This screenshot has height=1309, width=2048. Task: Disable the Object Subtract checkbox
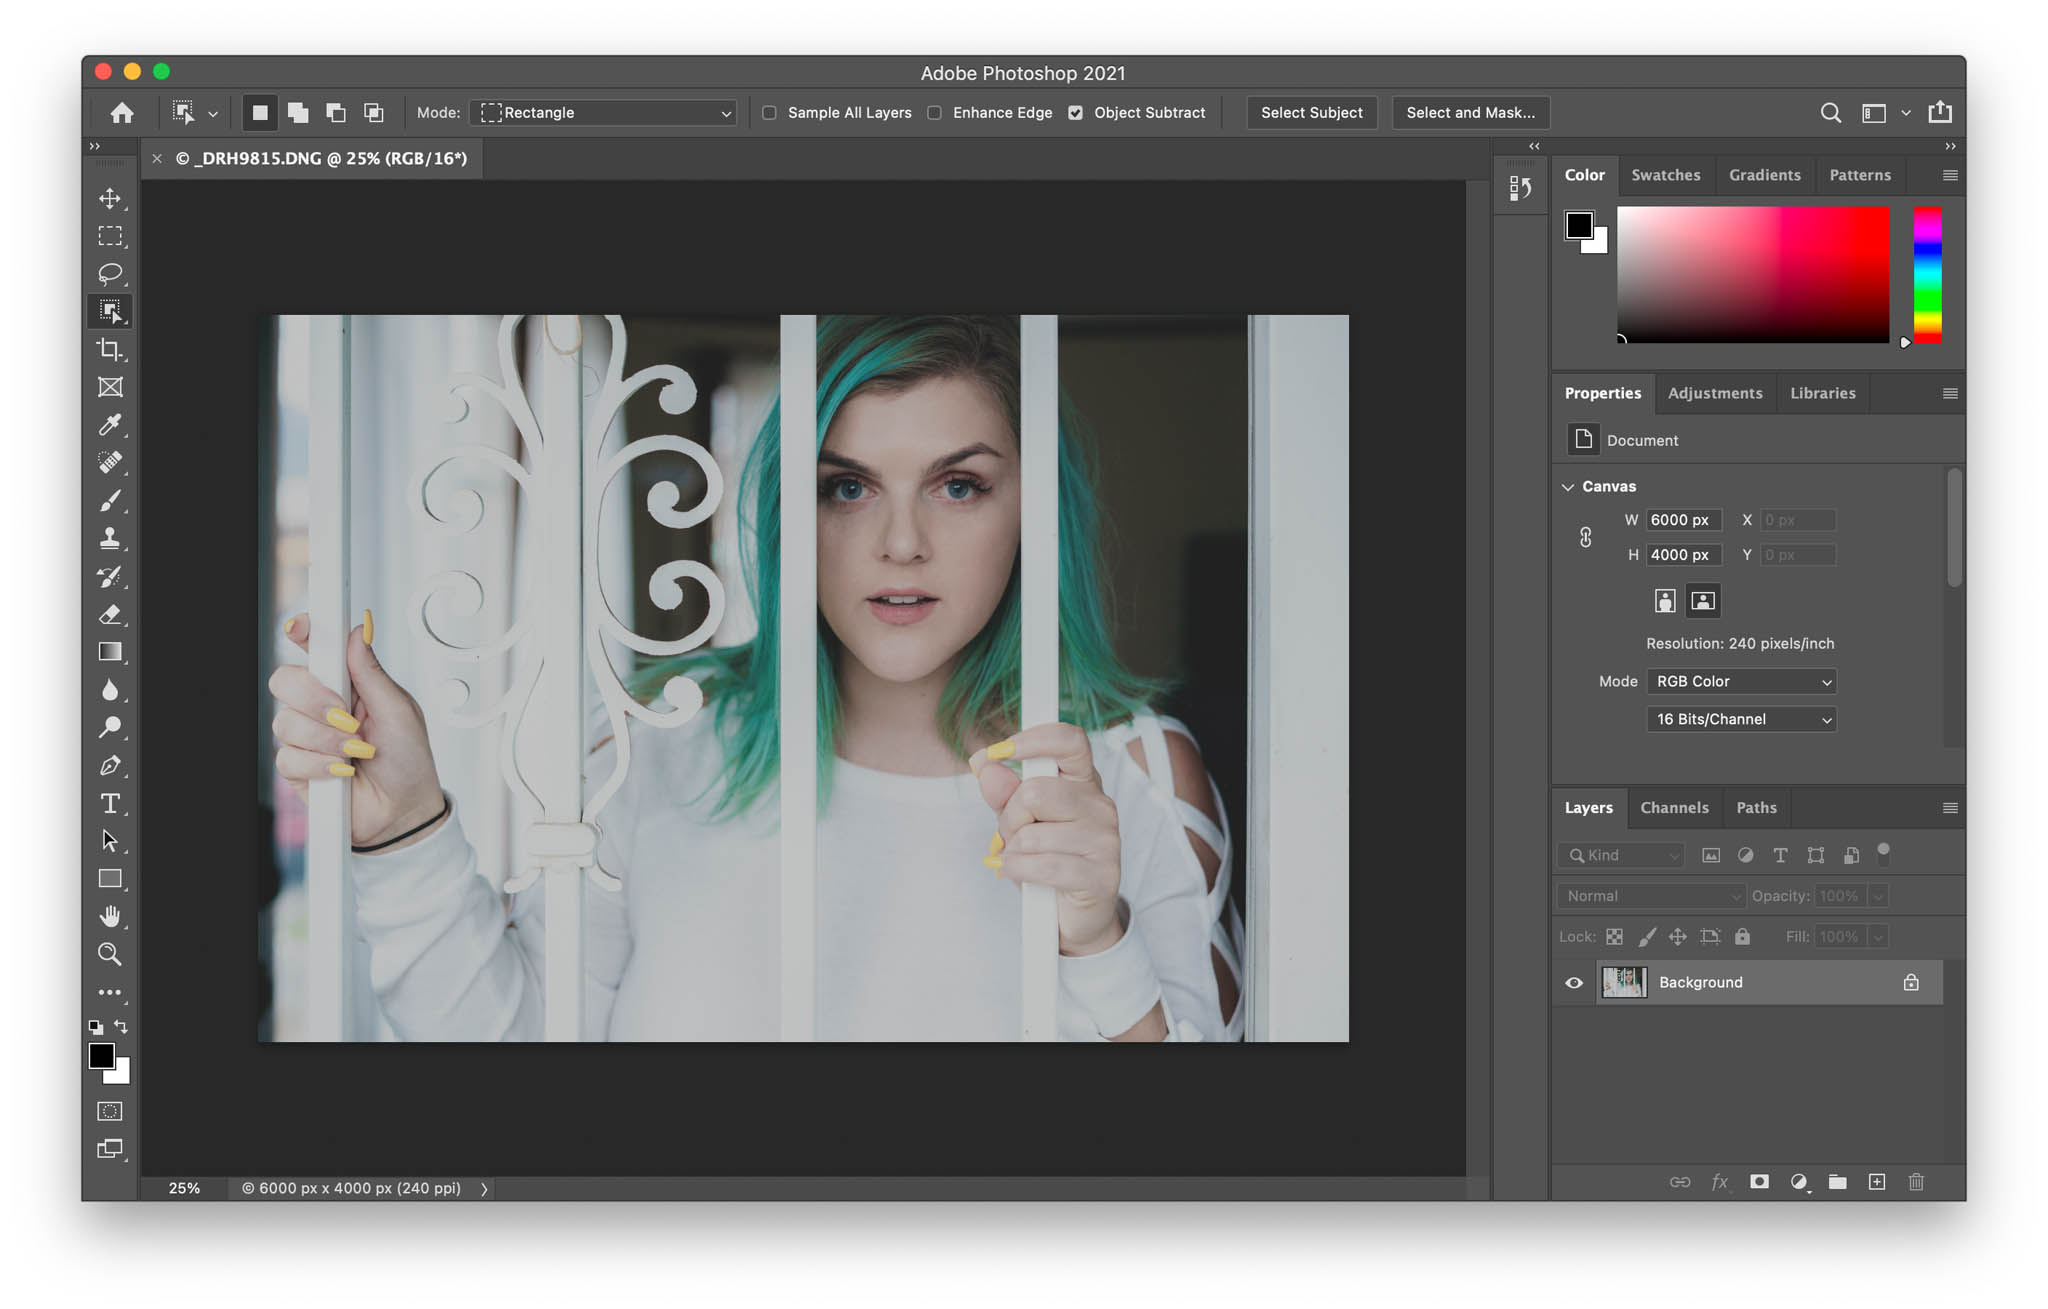[x=1075, y=112]
